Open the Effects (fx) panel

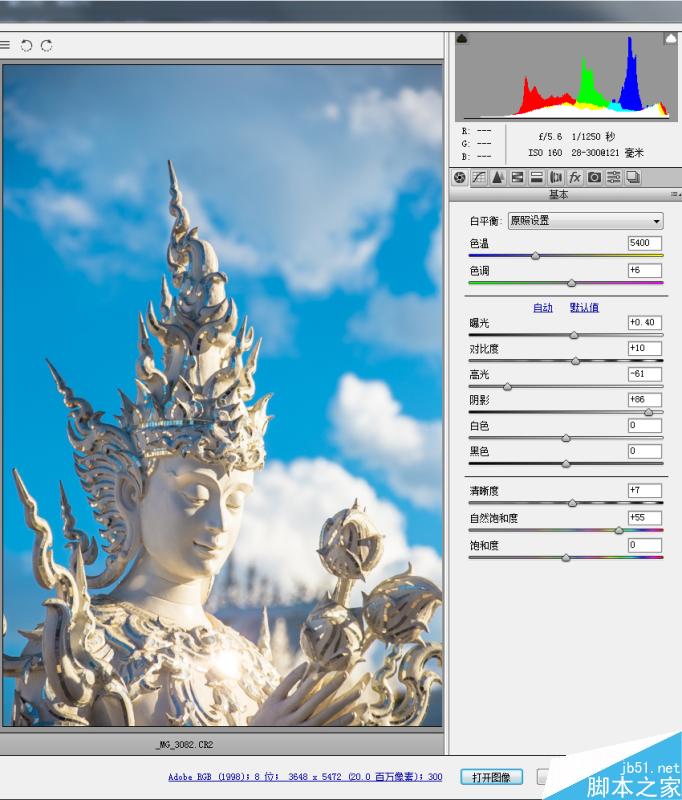575,178
